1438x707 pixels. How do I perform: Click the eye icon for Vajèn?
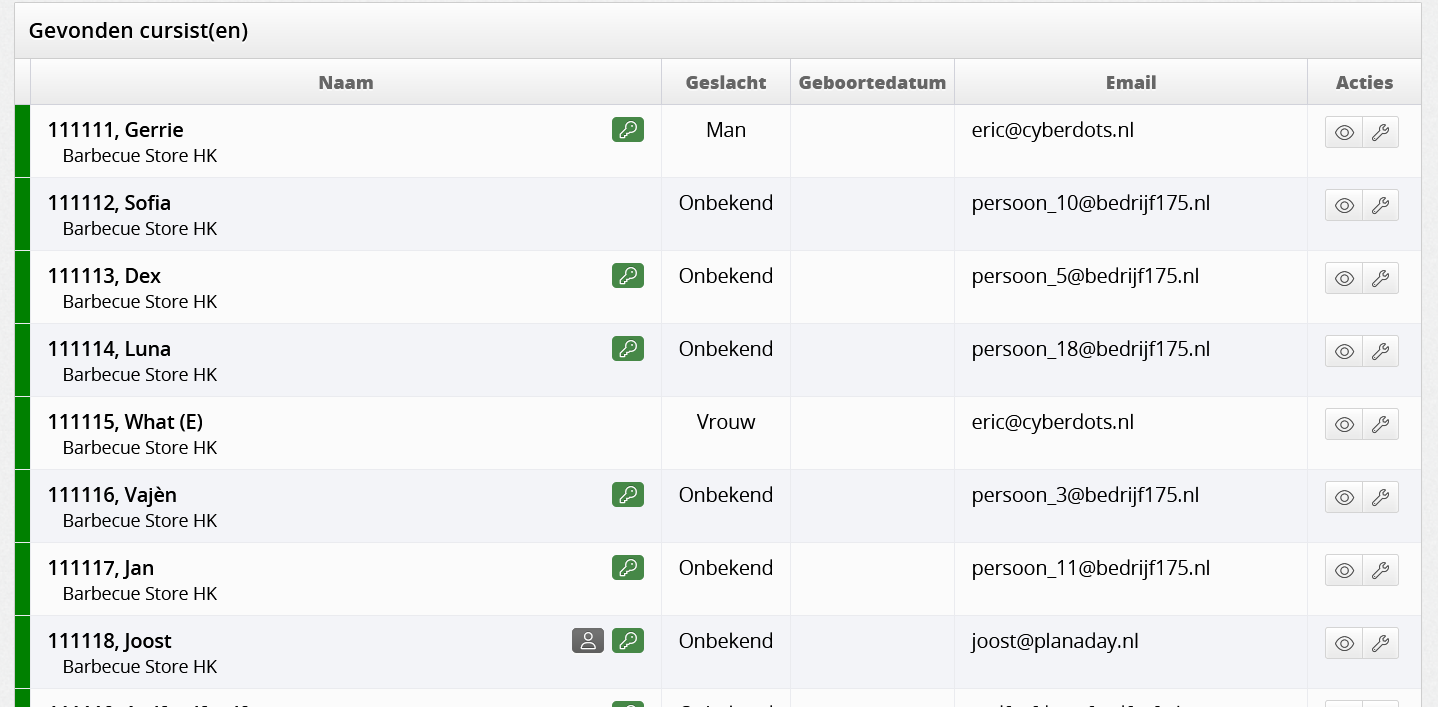pos(1344,497)
